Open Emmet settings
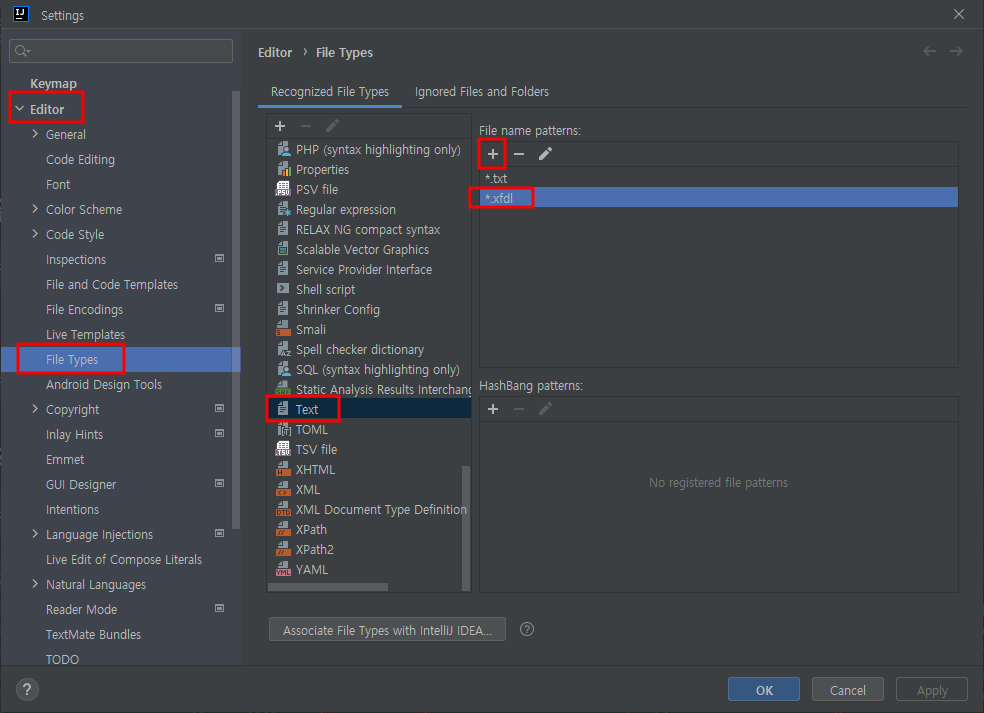 coord(65,459)
